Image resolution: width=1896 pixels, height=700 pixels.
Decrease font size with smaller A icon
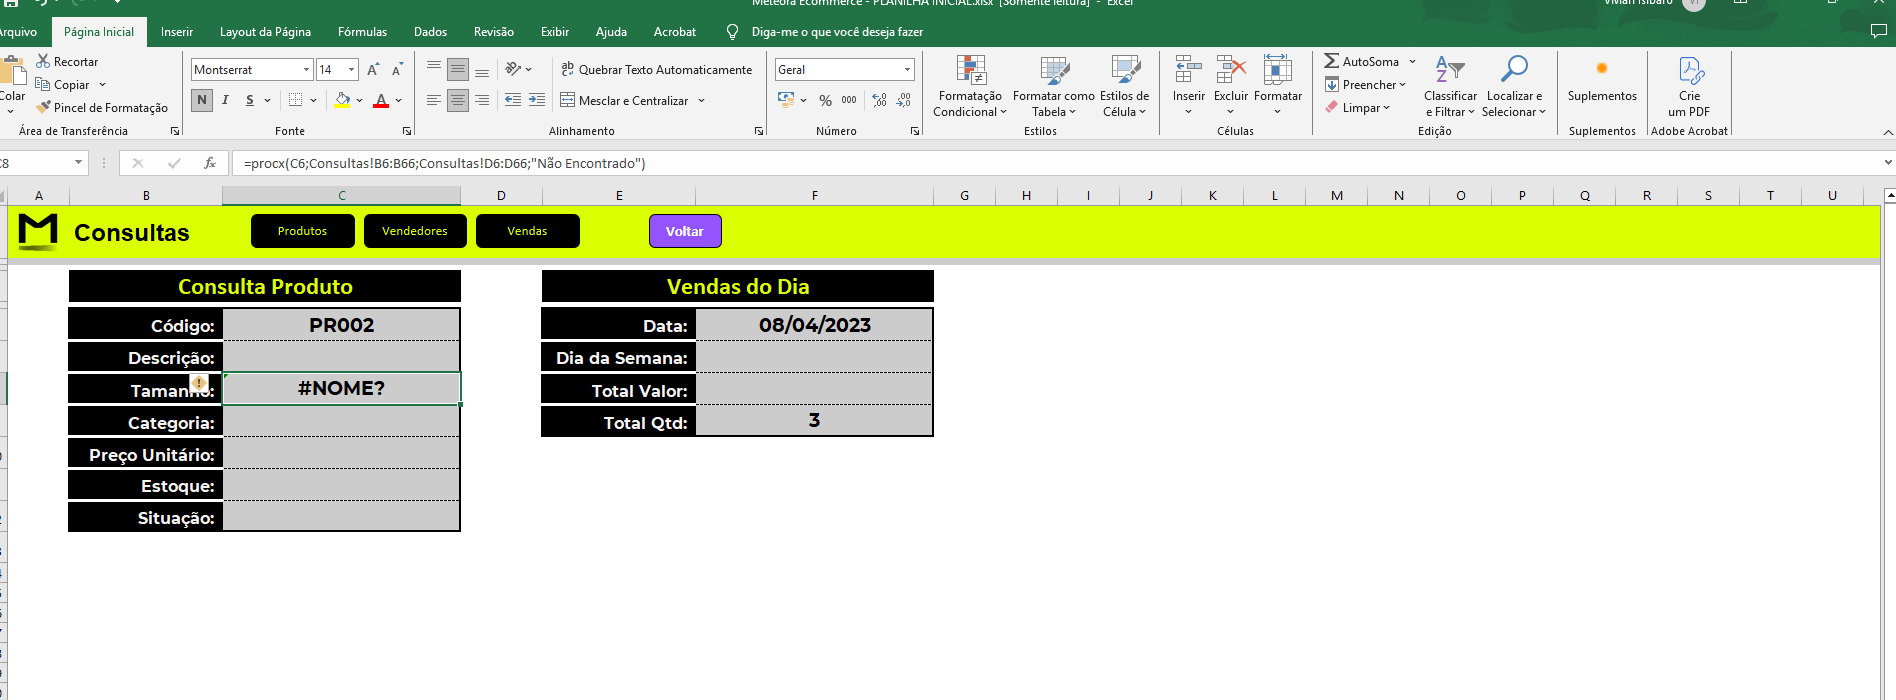pos(397,69)
